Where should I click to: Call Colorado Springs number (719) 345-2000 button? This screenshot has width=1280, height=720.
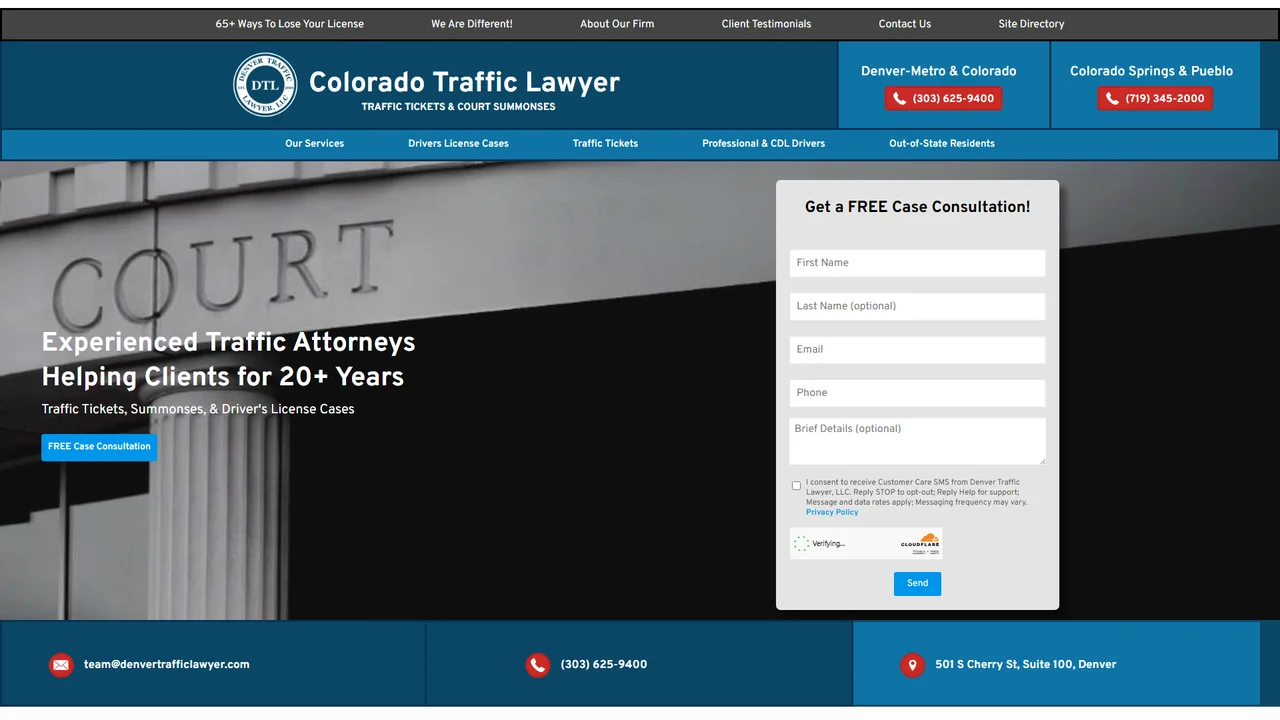click(1155, 99)
